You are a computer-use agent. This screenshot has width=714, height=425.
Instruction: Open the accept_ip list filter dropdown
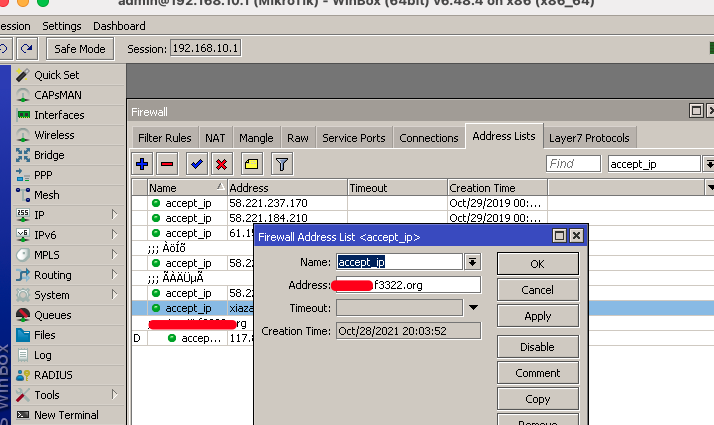(709, 164)
